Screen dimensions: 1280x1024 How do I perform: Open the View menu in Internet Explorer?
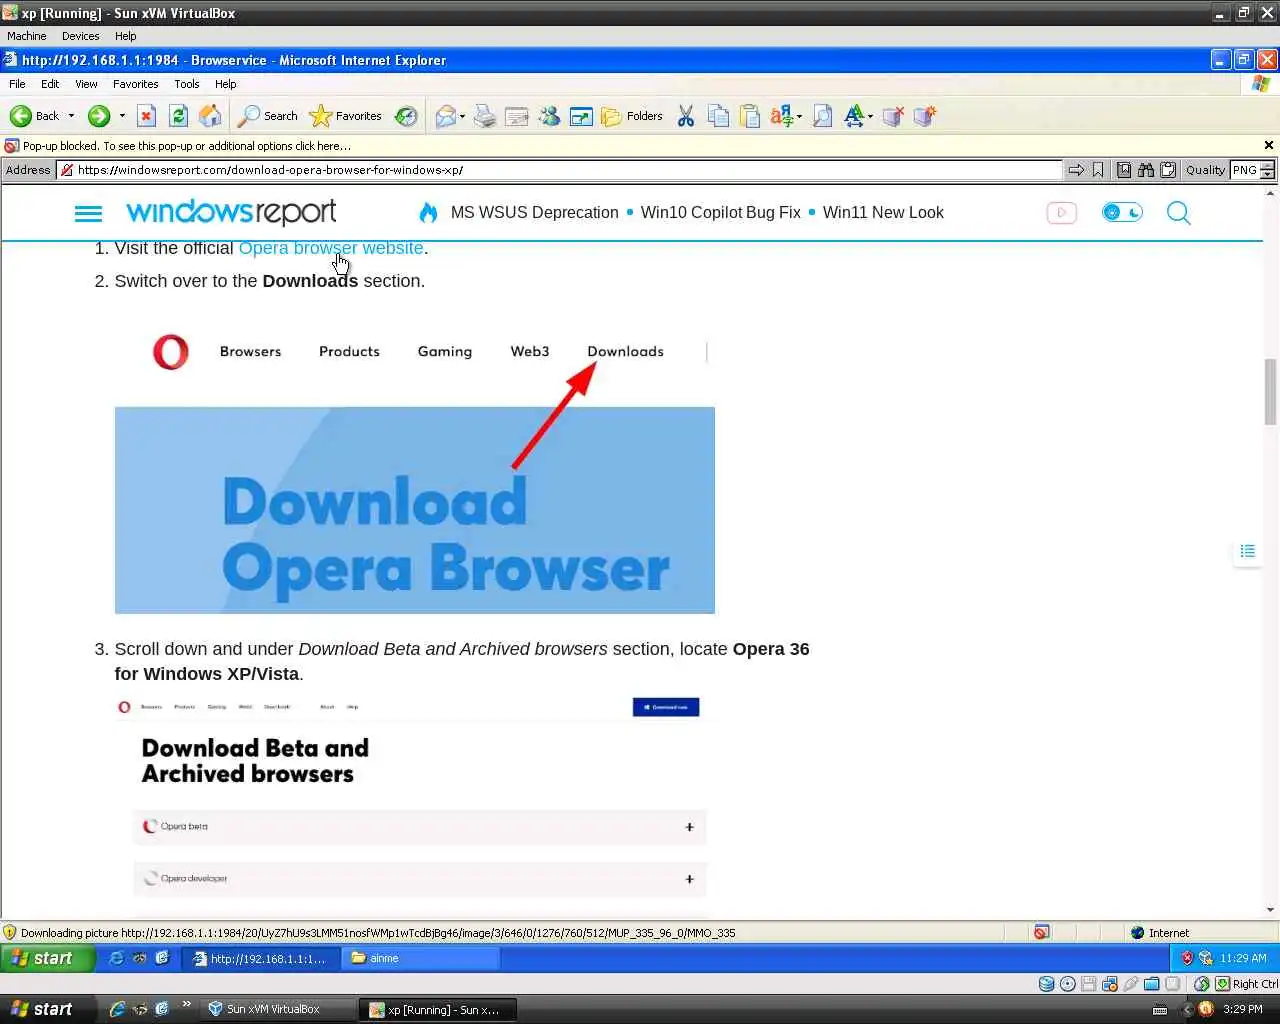pos(86,84)
